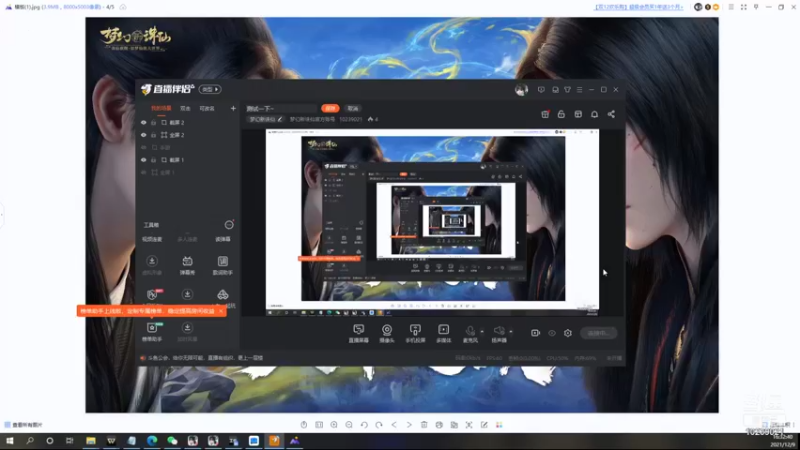Edit the stream title 测试一下~ field

coord(281,108)
